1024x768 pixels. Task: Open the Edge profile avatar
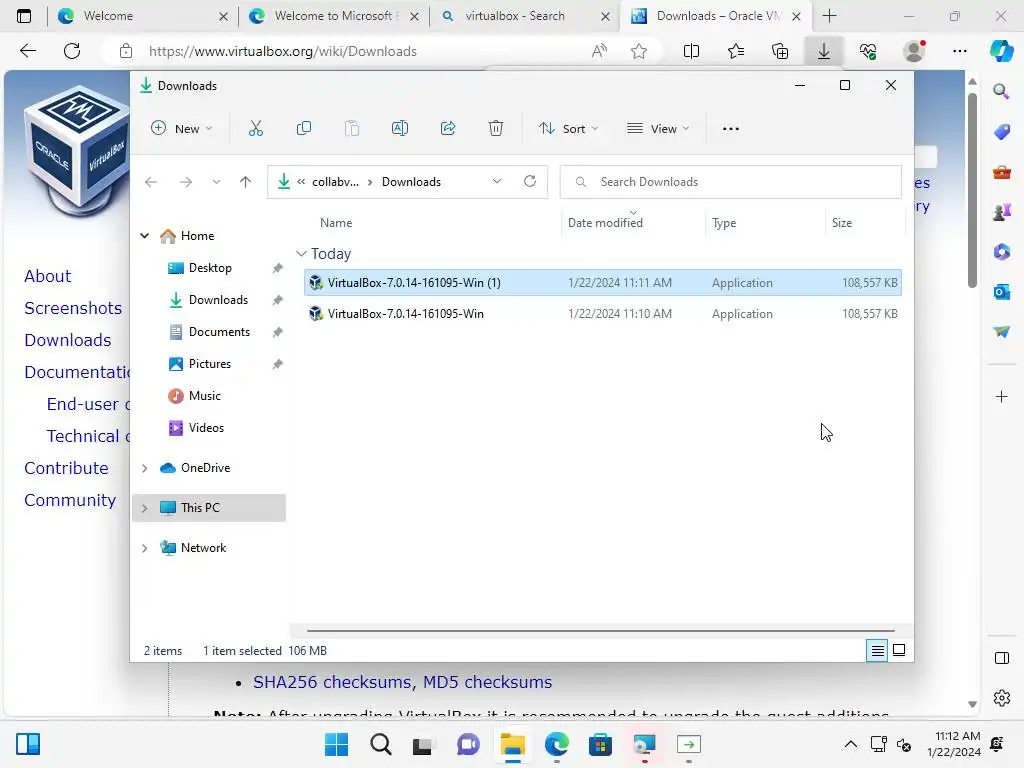click(914, 51)
